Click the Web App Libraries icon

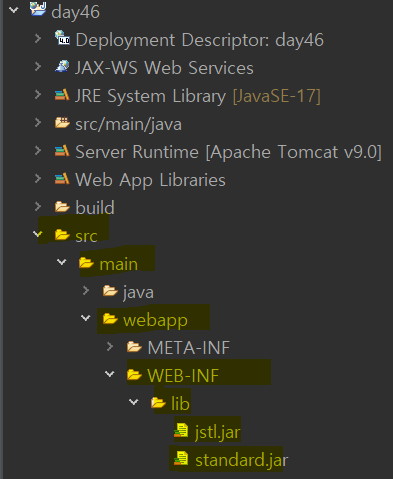coord(62,179)
